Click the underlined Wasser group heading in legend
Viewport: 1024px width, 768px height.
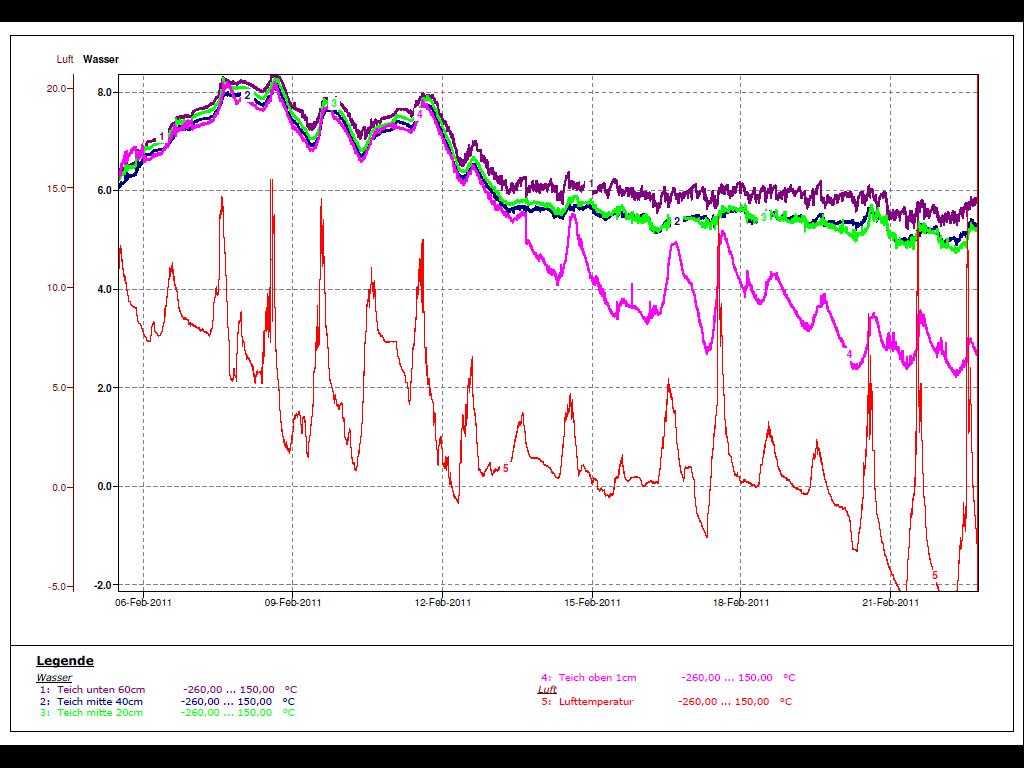(x=54, y=678)
